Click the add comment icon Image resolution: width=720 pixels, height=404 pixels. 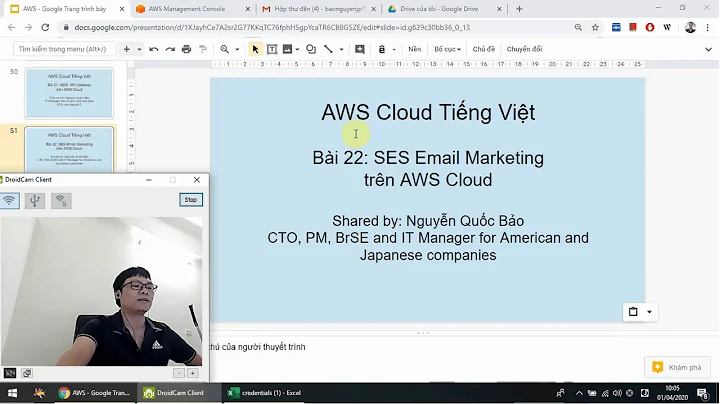360,49
